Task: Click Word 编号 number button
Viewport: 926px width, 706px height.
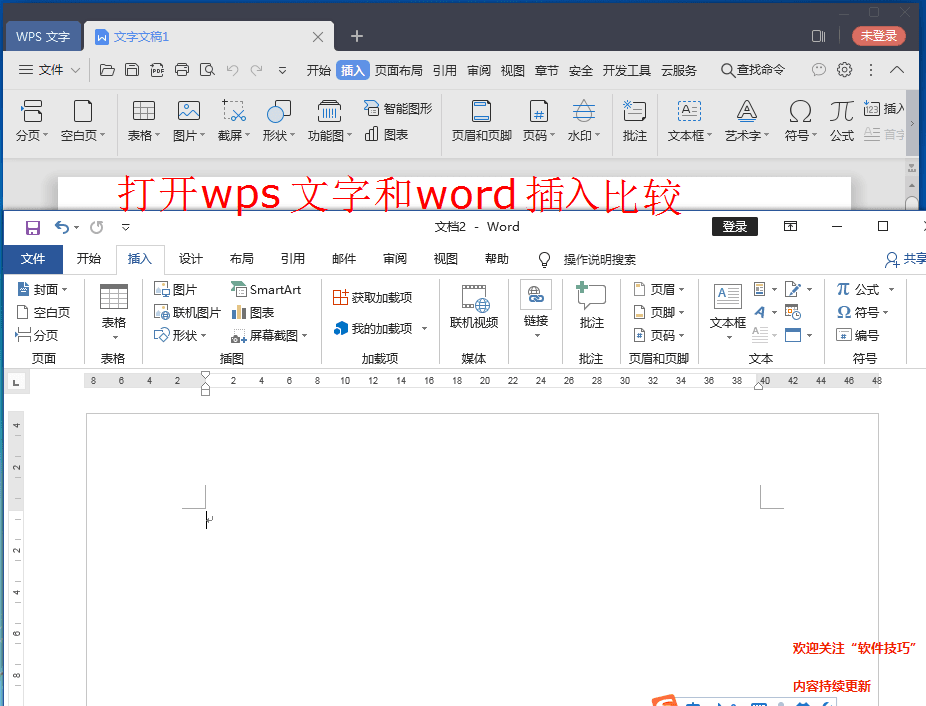Action: click(x=857, y=335)
